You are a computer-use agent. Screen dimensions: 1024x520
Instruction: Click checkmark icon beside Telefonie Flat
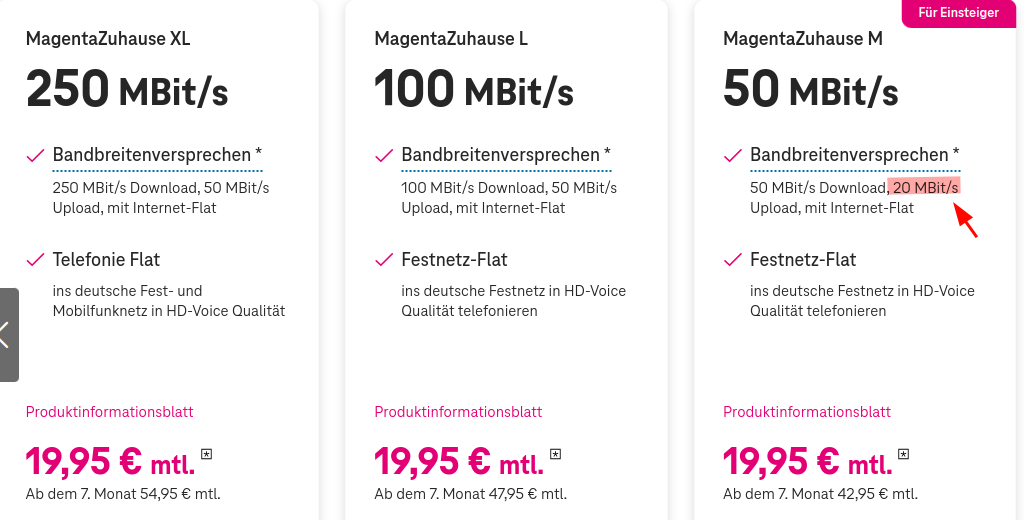coord(35,260)
